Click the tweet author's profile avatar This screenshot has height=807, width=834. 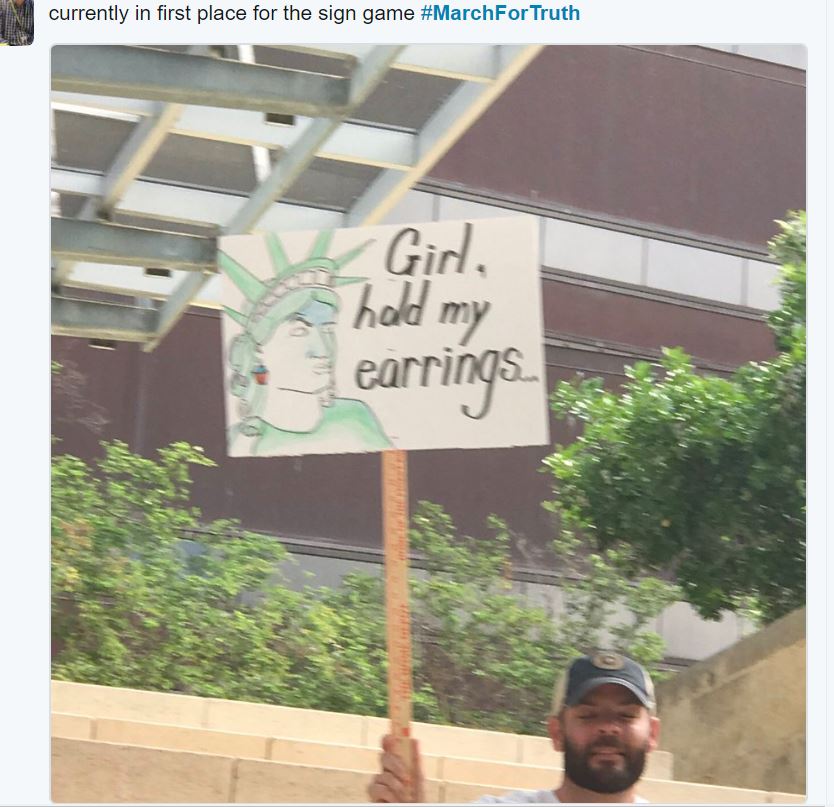pos(16,22)
